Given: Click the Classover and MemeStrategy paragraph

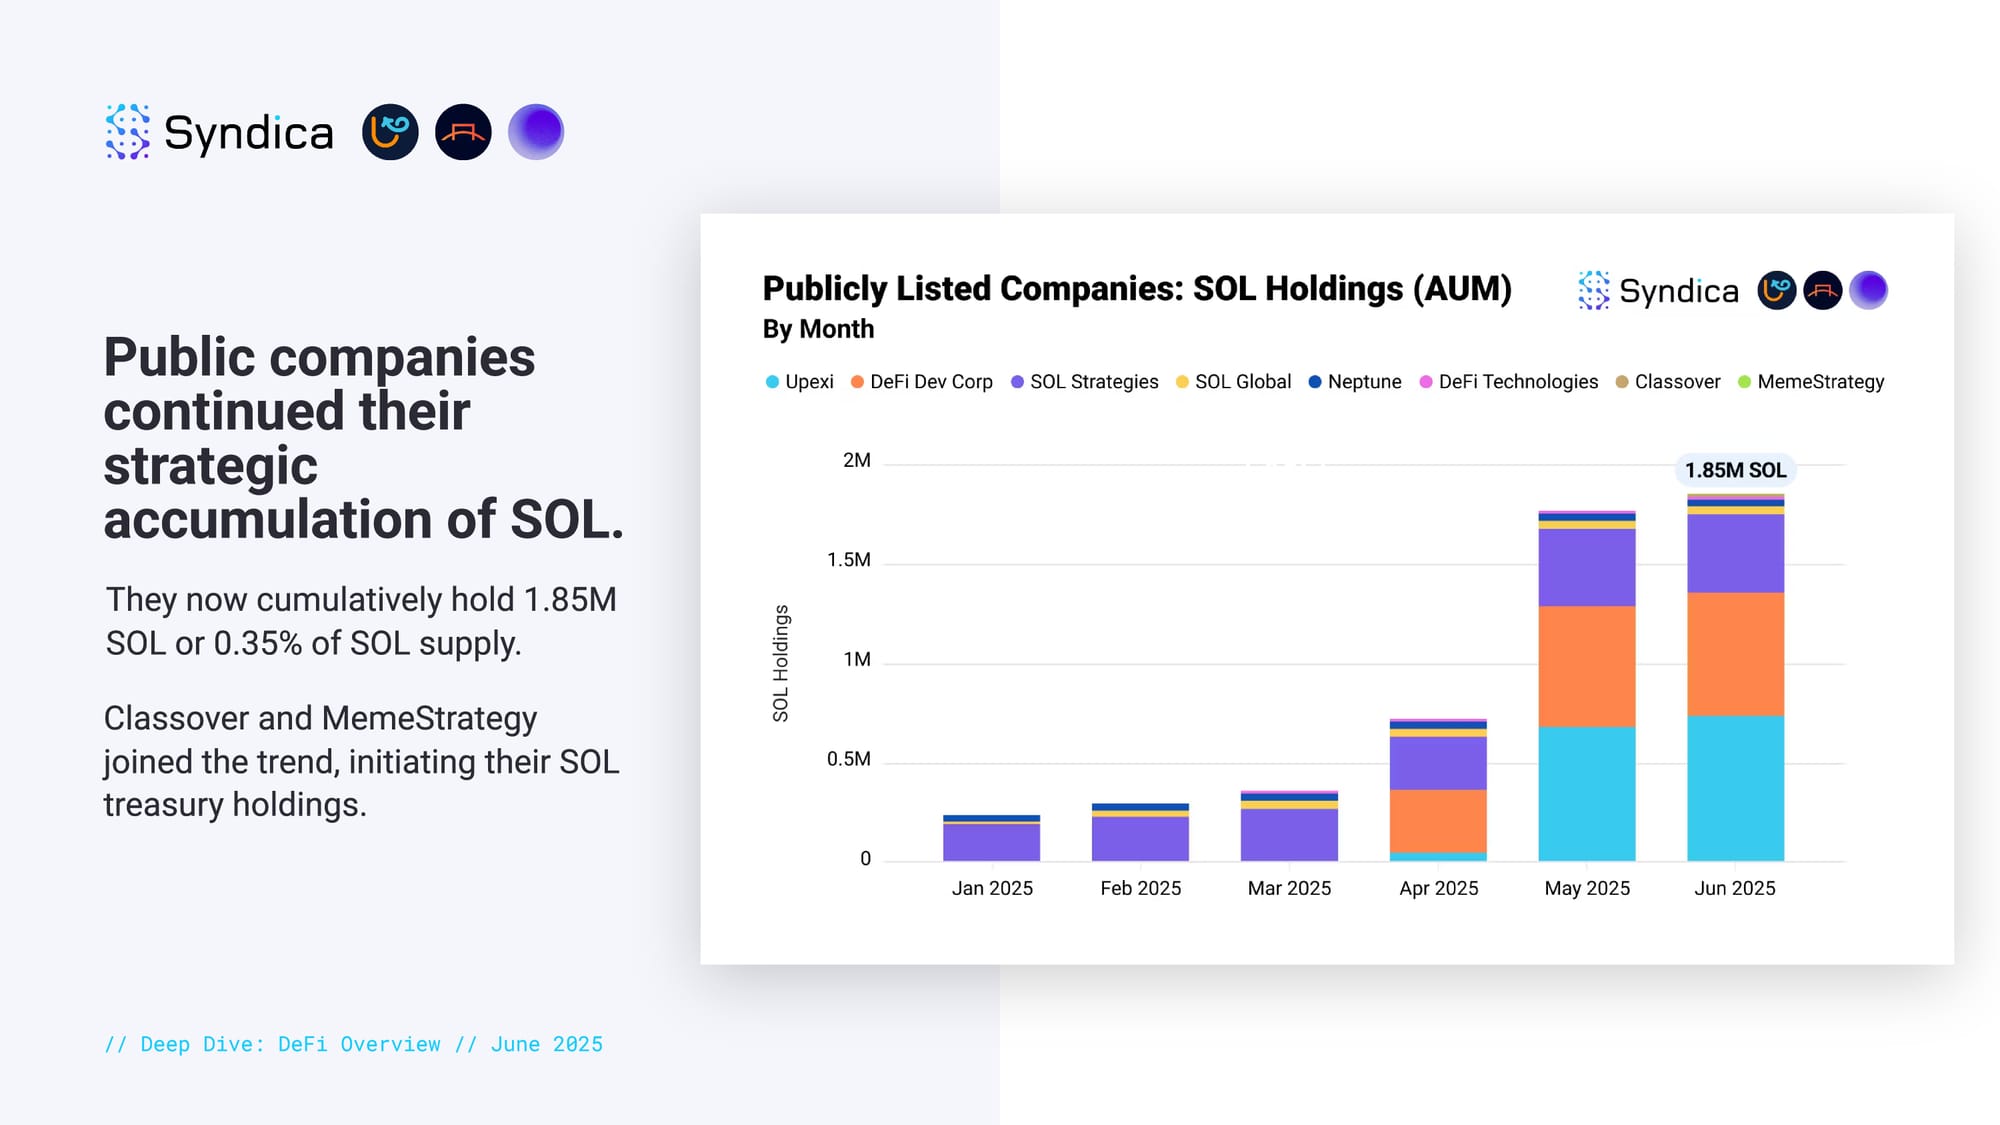Looking at the screenshot, I should pos(361,761).
